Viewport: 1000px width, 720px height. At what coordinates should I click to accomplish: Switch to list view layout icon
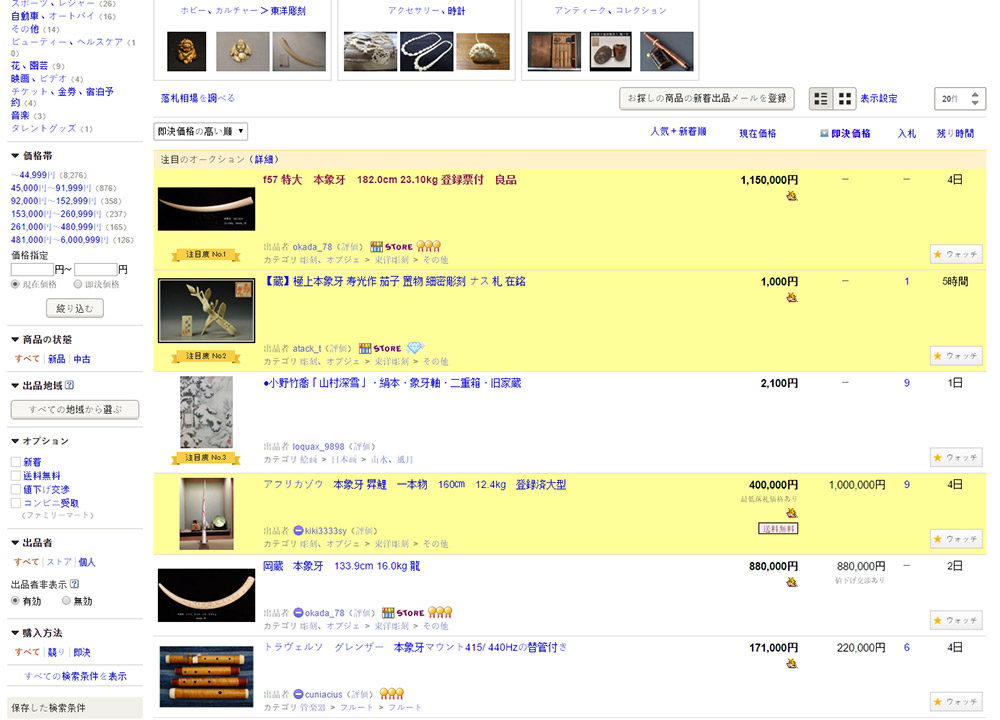821,99
